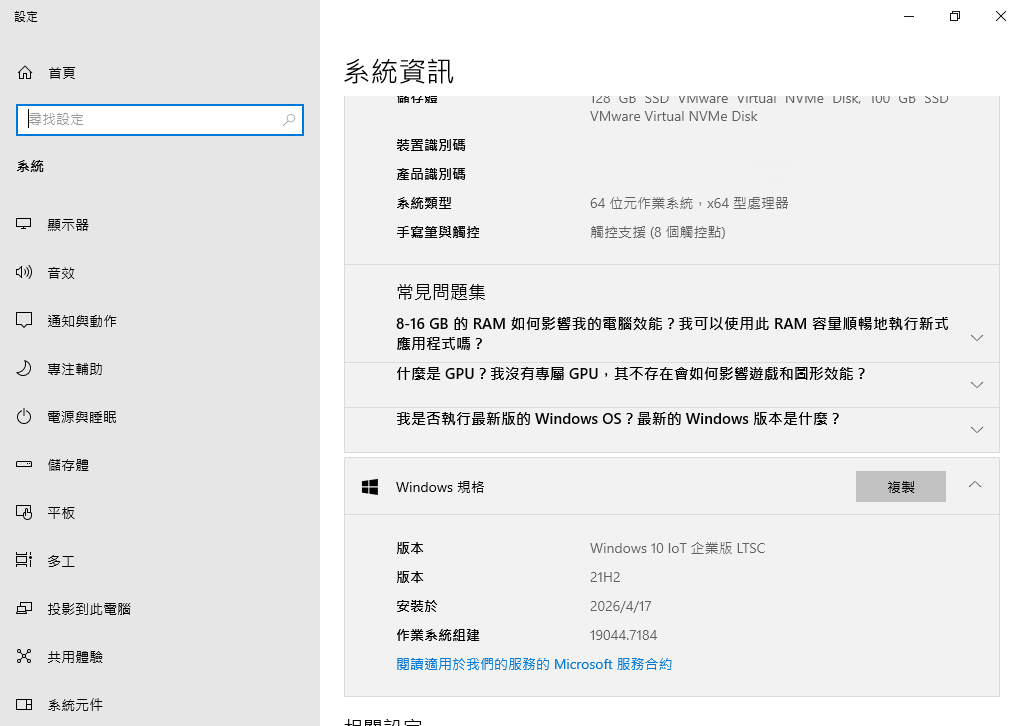This screenshot has height=726, width=1024.
Task: Open 通知與動作 via its icon
Action: click(25, 321)
